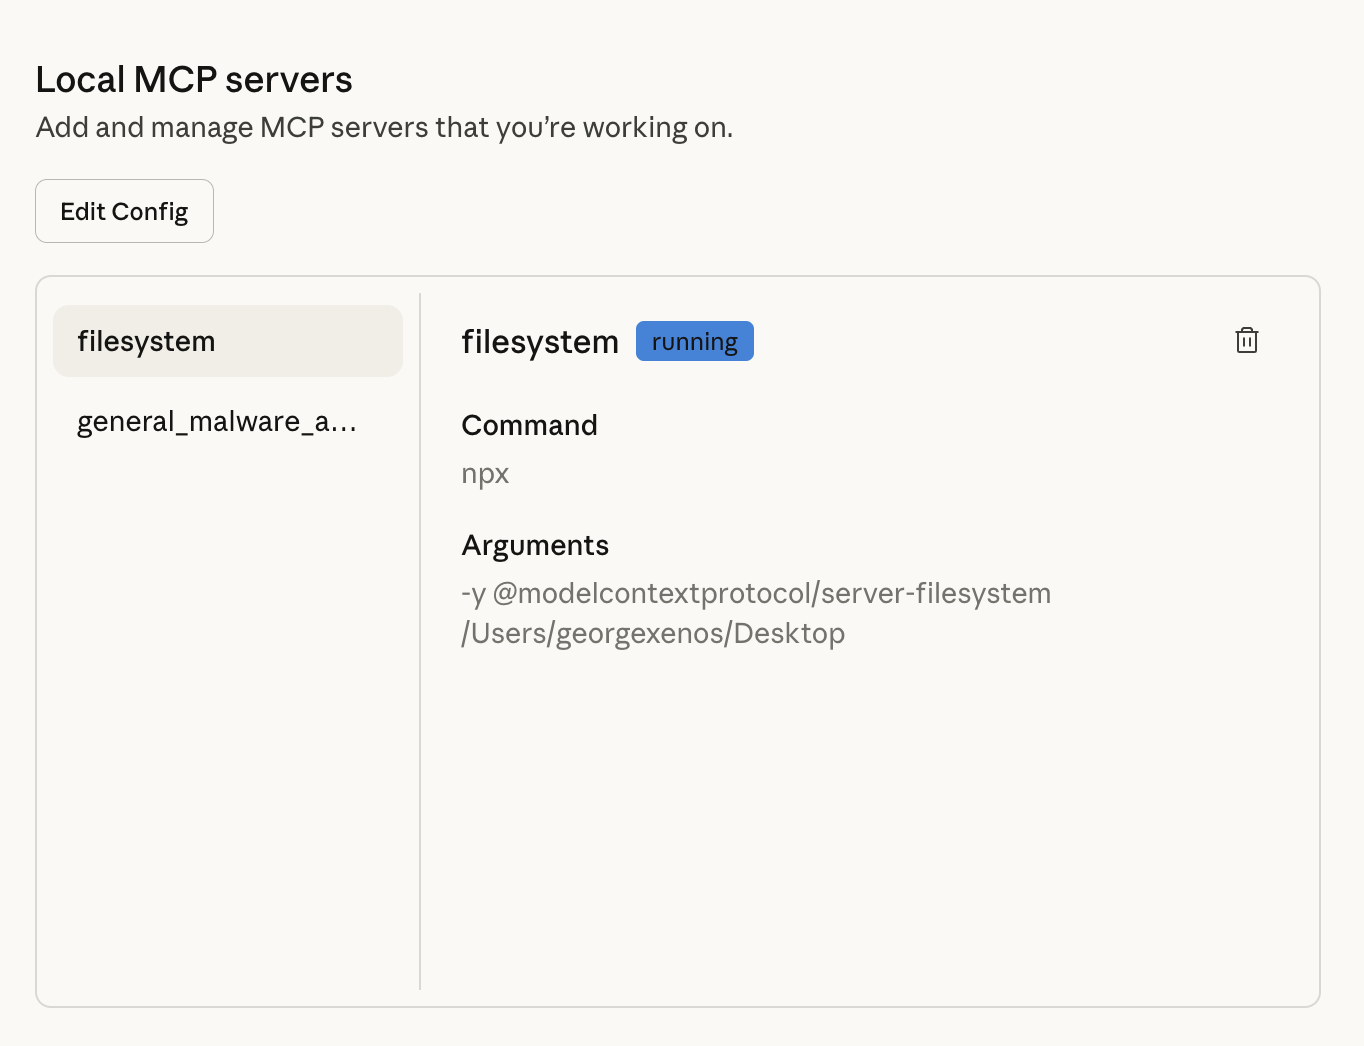Click the Edit Config button
1364x1046 pixels.
pos(124,211)
